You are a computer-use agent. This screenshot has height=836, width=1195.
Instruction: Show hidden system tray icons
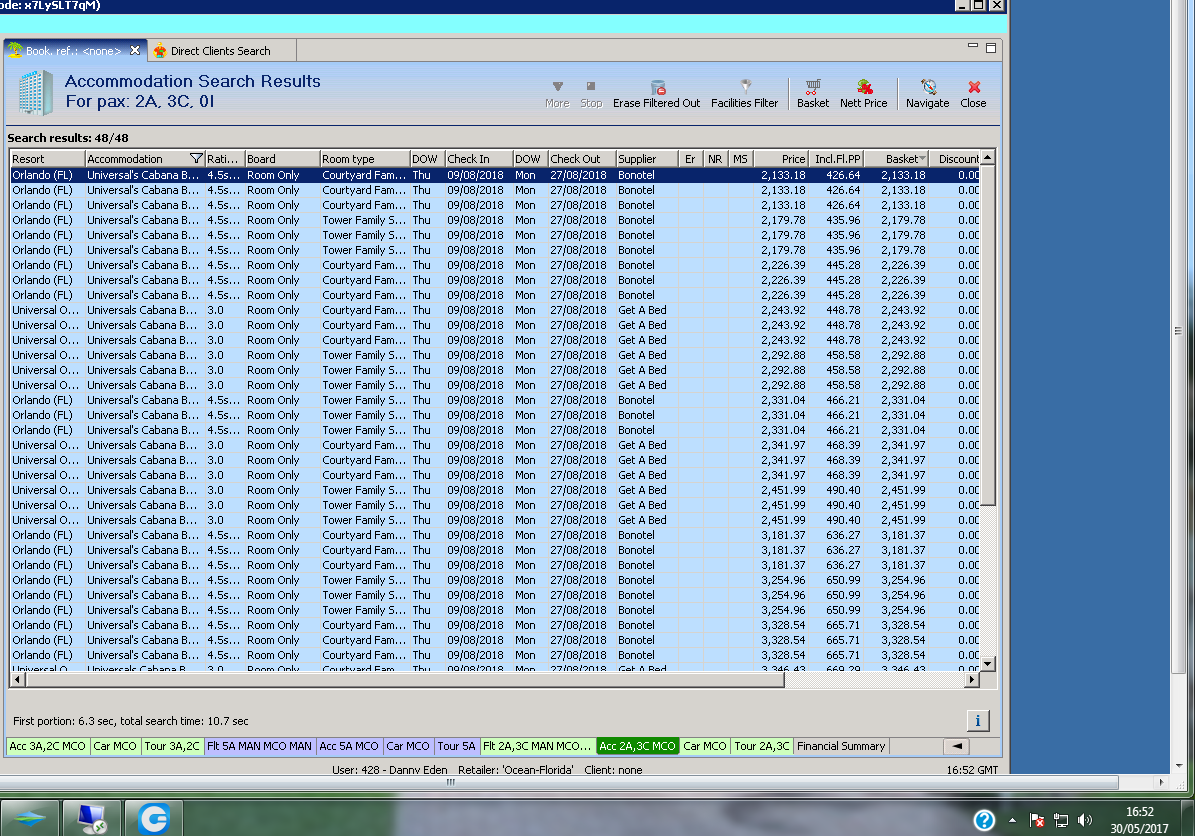point(1012,820)
